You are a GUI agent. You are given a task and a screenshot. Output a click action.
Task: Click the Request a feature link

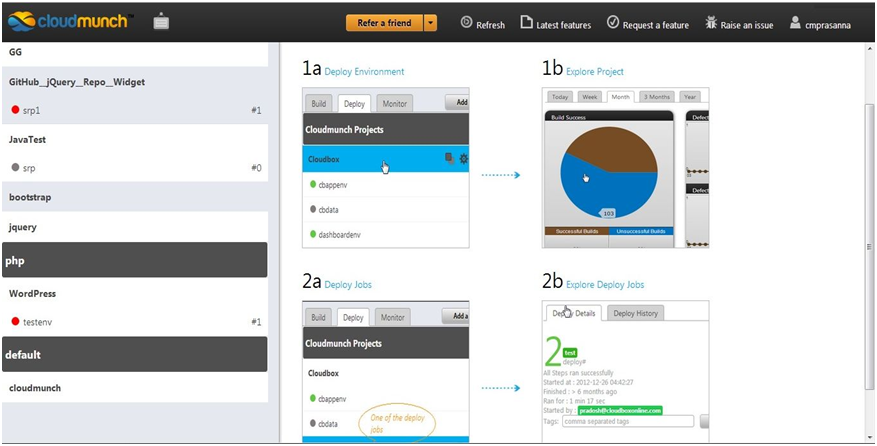(656, 25)
